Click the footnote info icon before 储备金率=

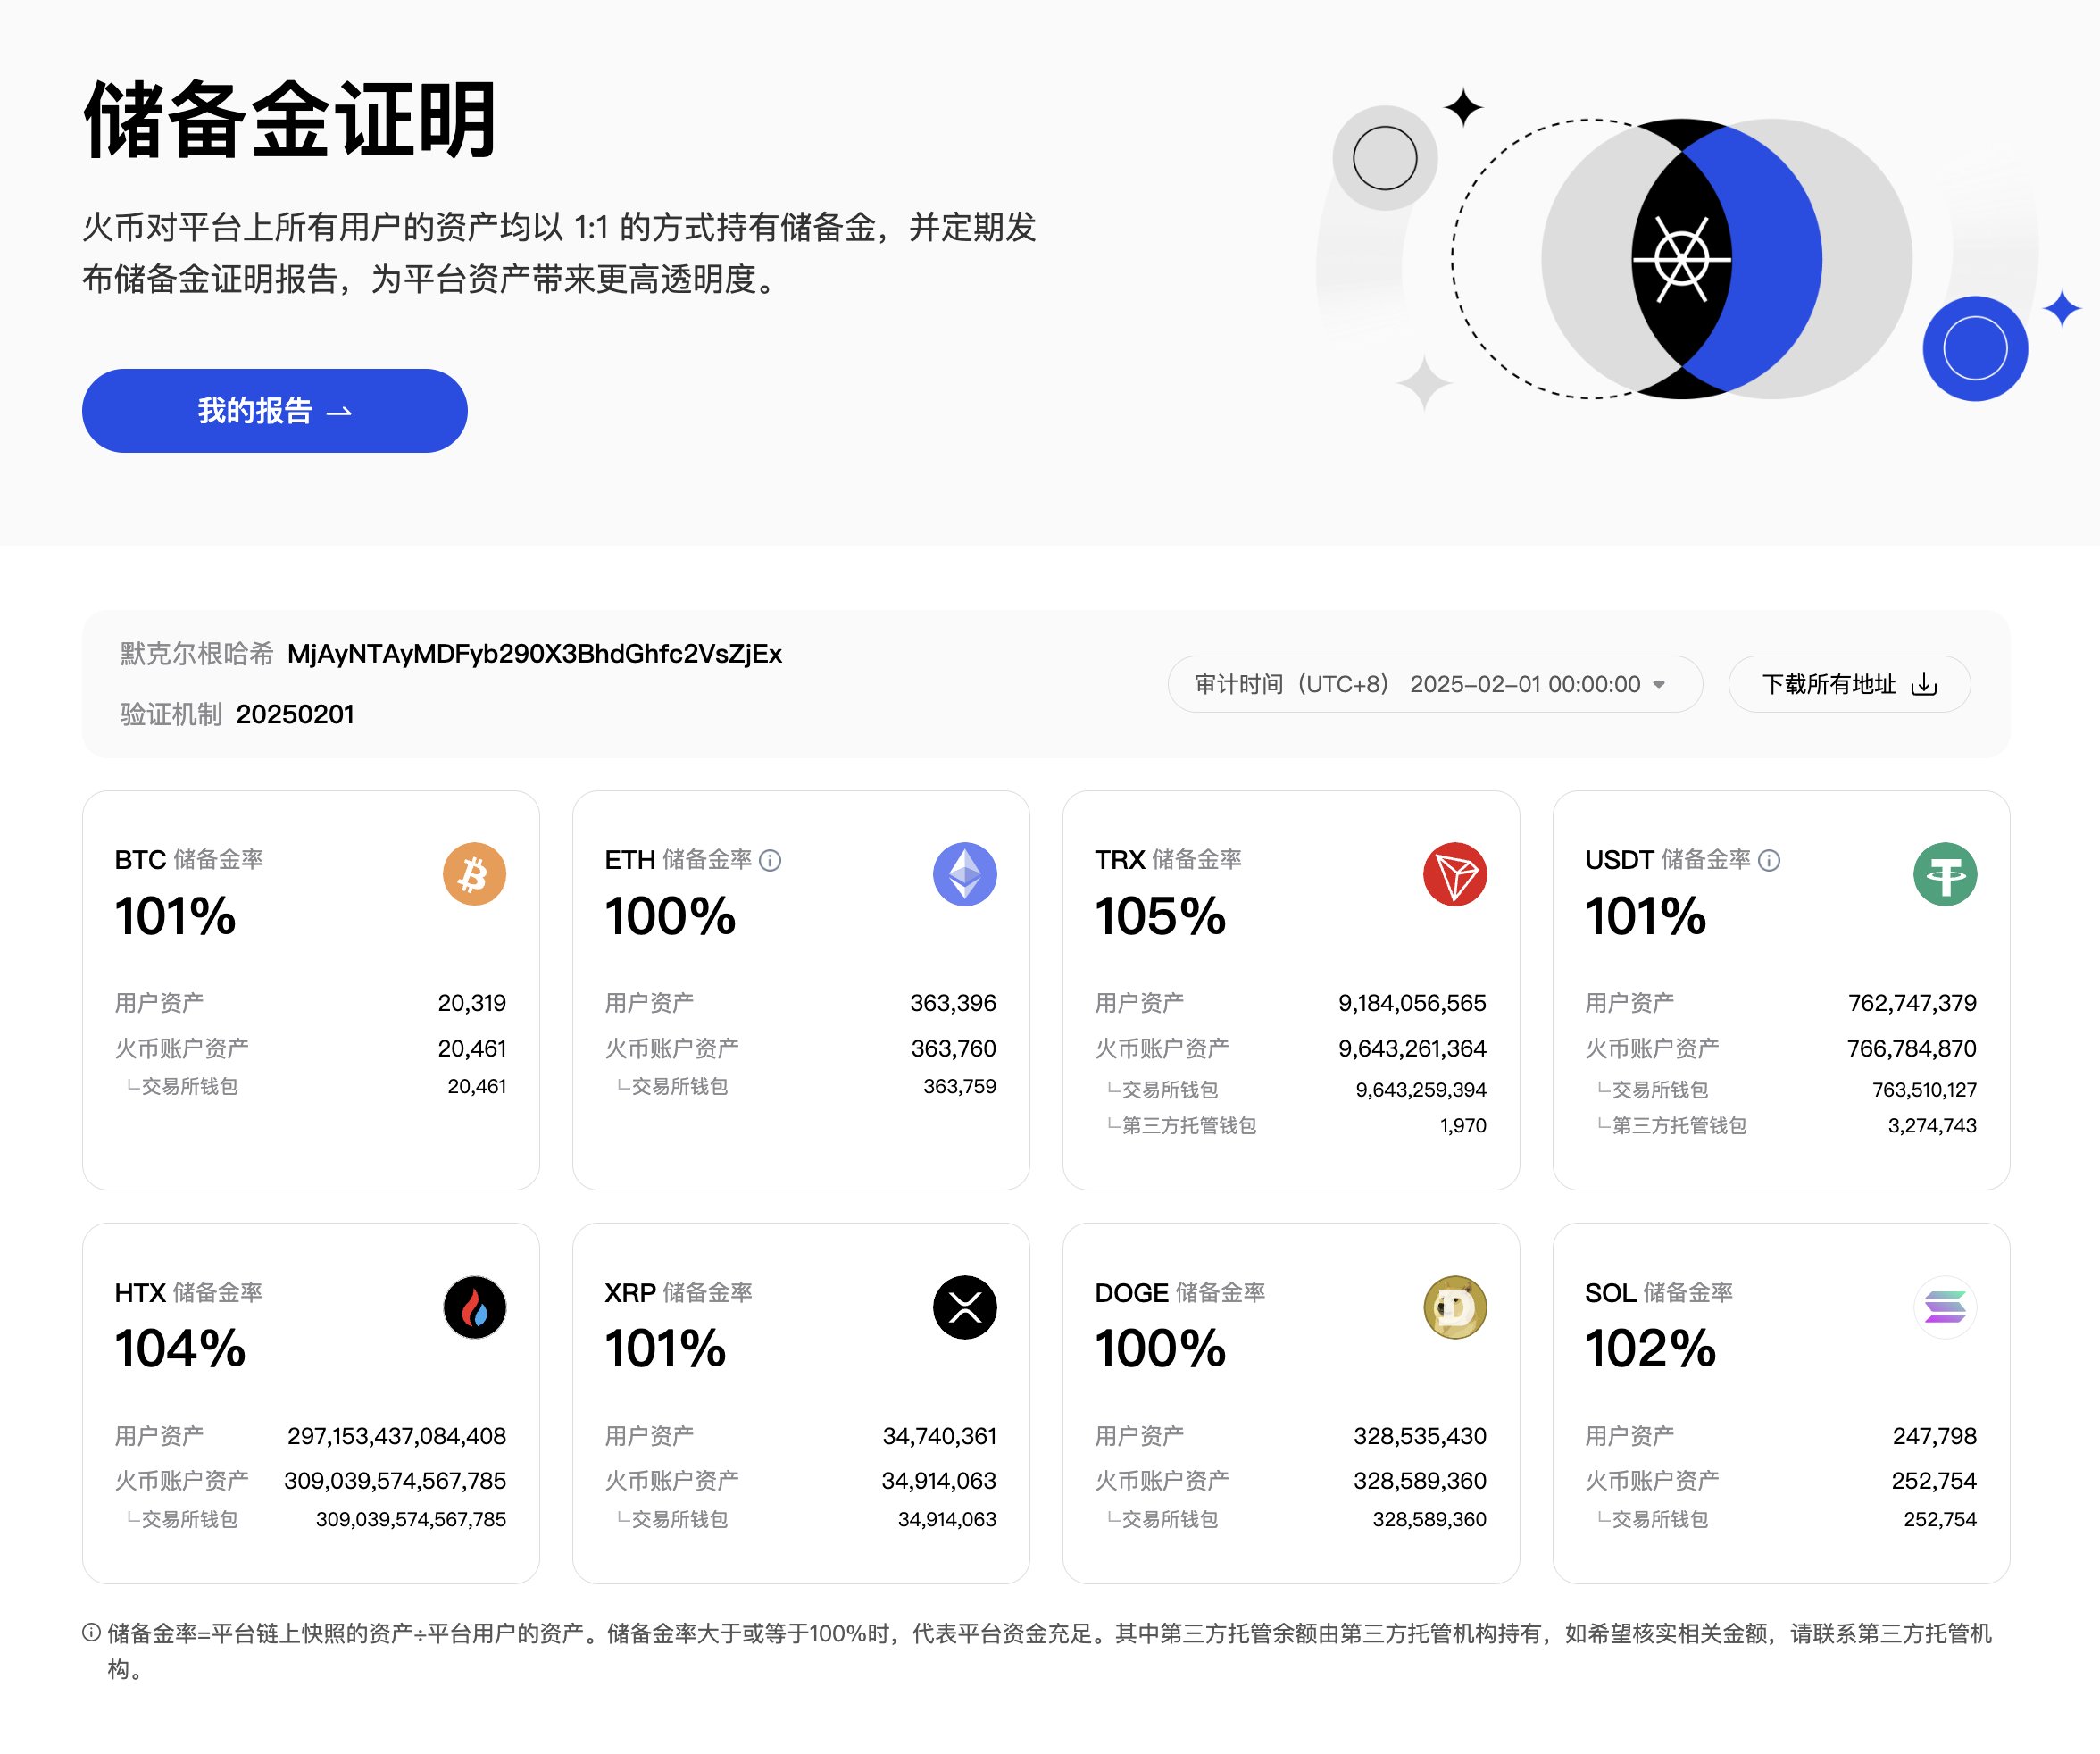(91, 1632)
